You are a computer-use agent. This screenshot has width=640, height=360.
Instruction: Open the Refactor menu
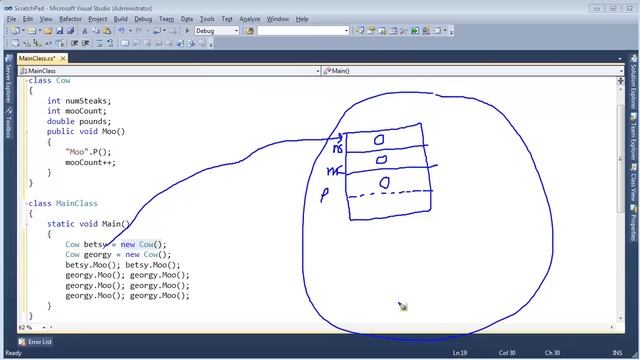(x=70, y=19)
